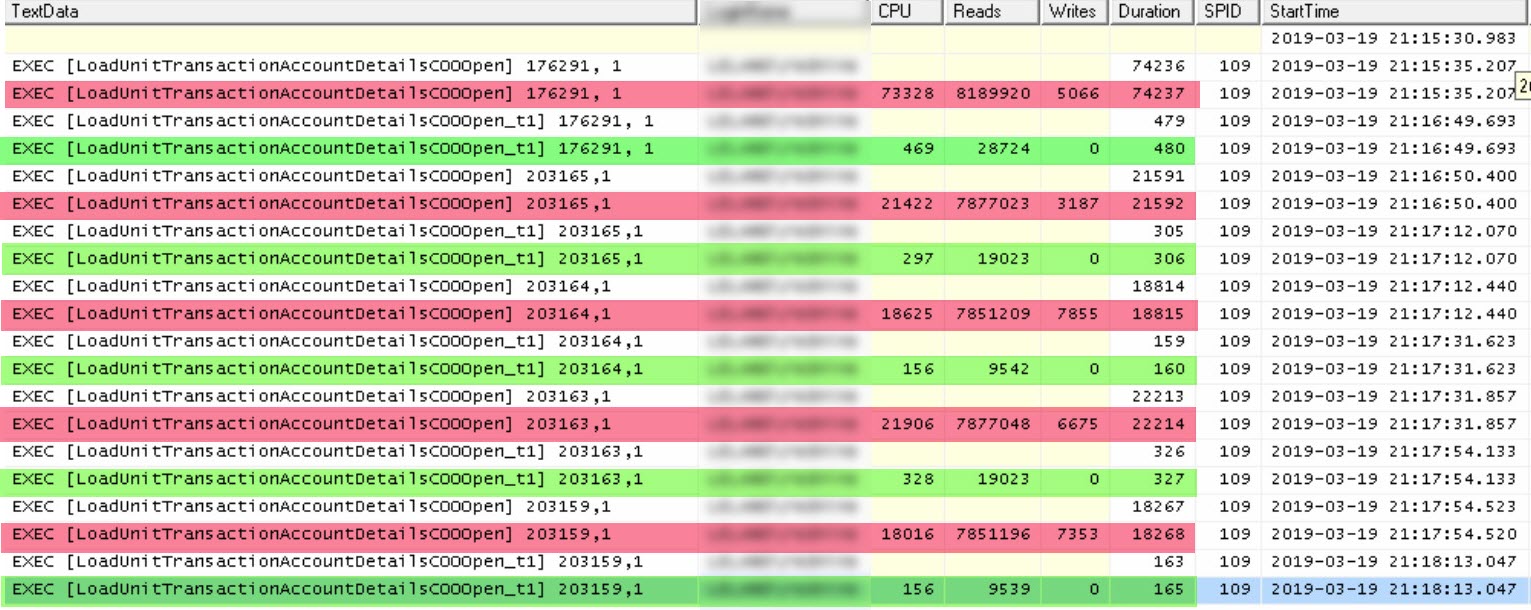Select the Duration cell 74237

pyautogui.click(x=1158, y=93)
